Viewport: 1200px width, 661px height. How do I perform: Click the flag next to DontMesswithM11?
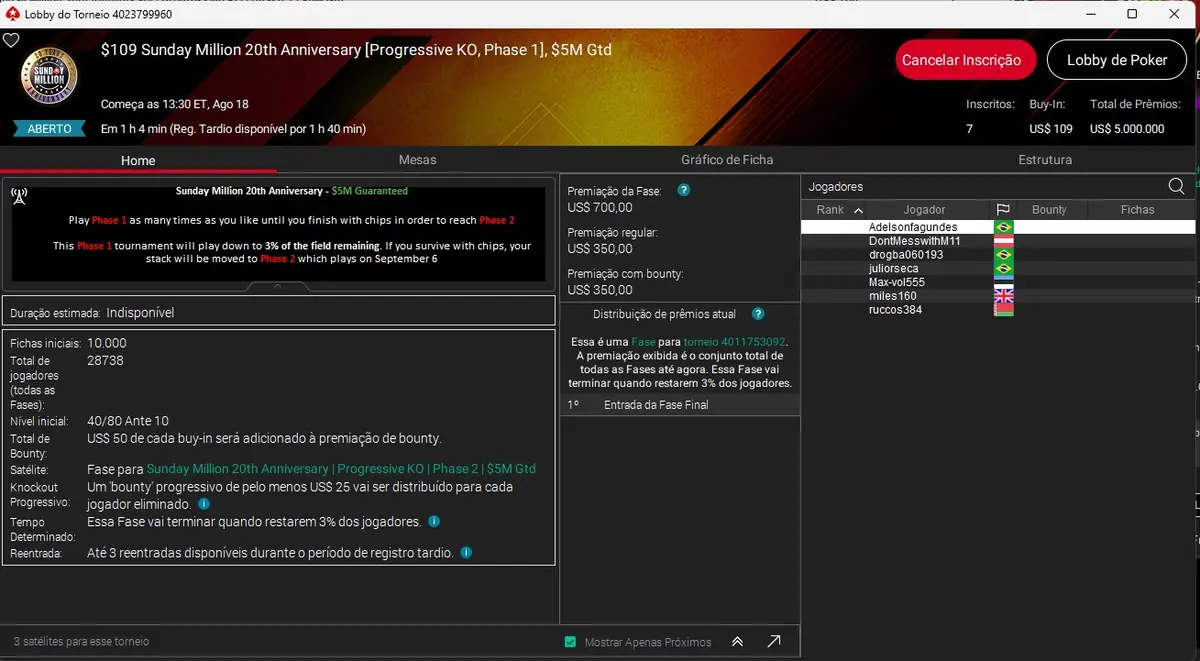[1003, 241]
